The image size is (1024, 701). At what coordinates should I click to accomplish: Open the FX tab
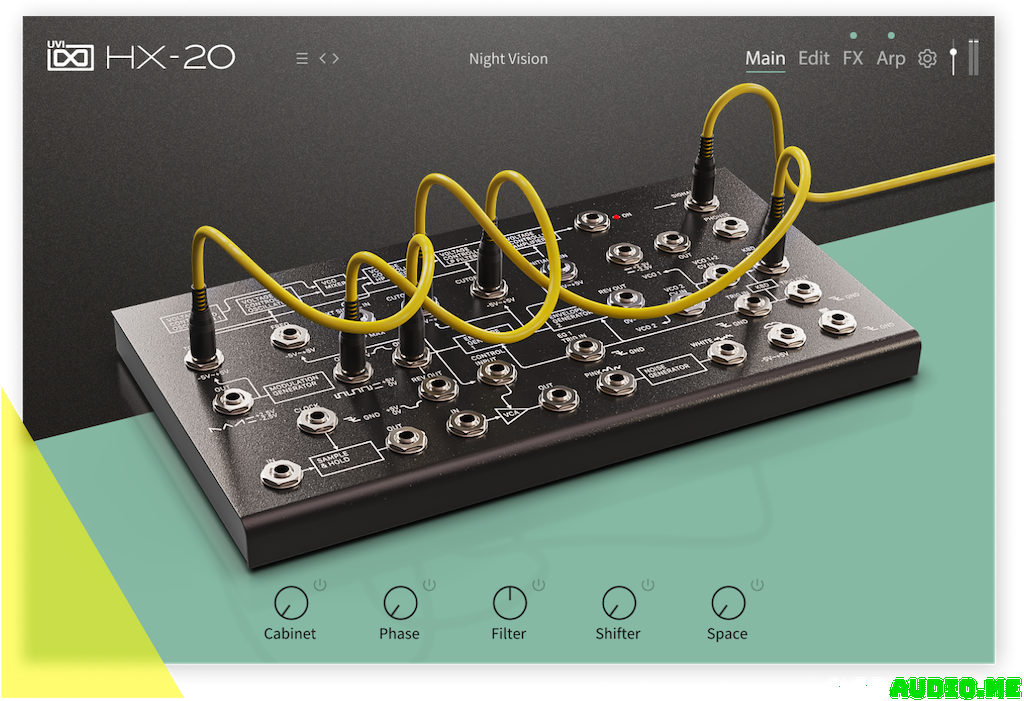tap(853, 58)
